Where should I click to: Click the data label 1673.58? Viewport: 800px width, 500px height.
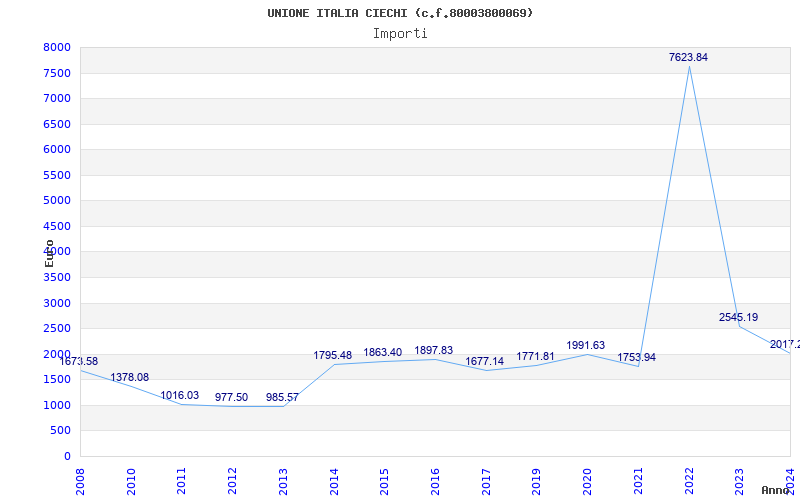click(79, 361)
